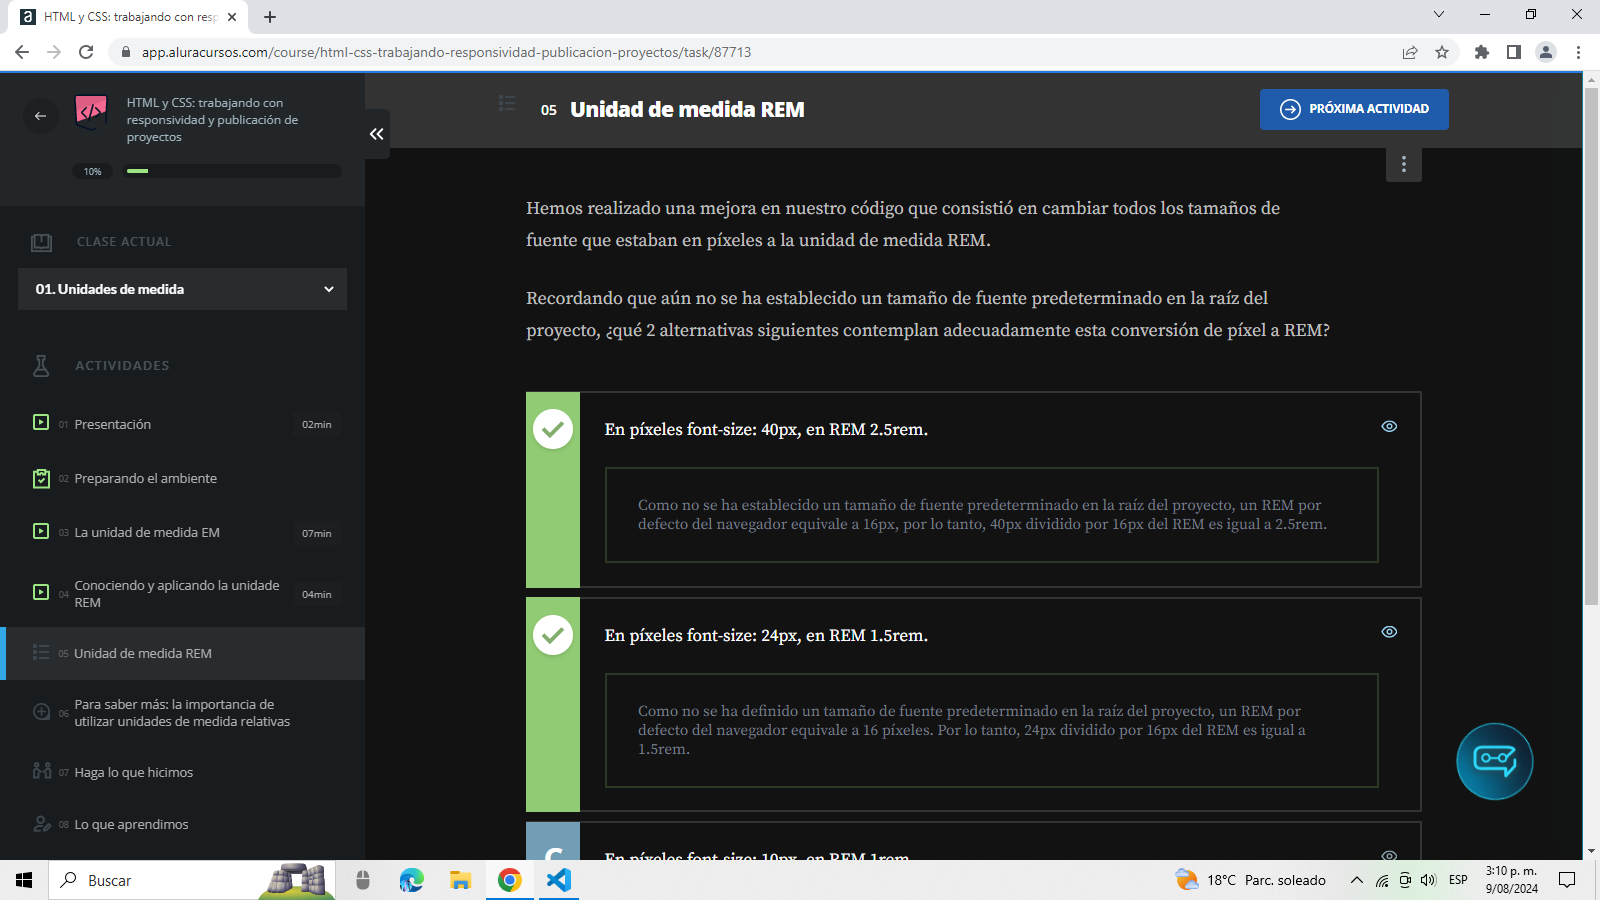
Task: Click the video icon for Conociendo y aplicando
Action: [41, 592]
